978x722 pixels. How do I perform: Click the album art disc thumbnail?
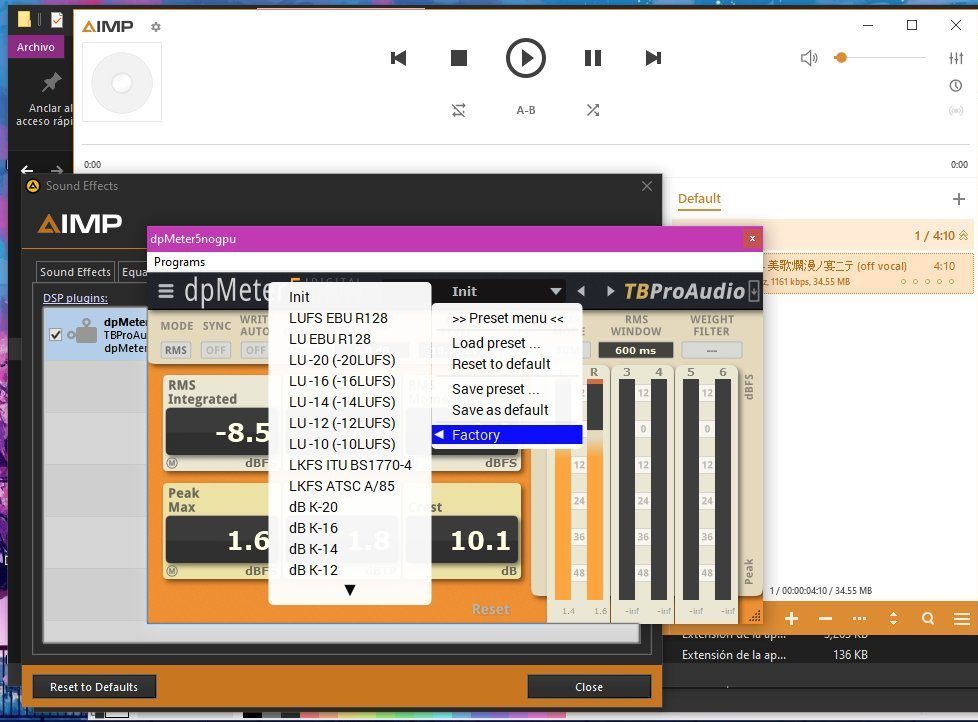coord(122,82)
